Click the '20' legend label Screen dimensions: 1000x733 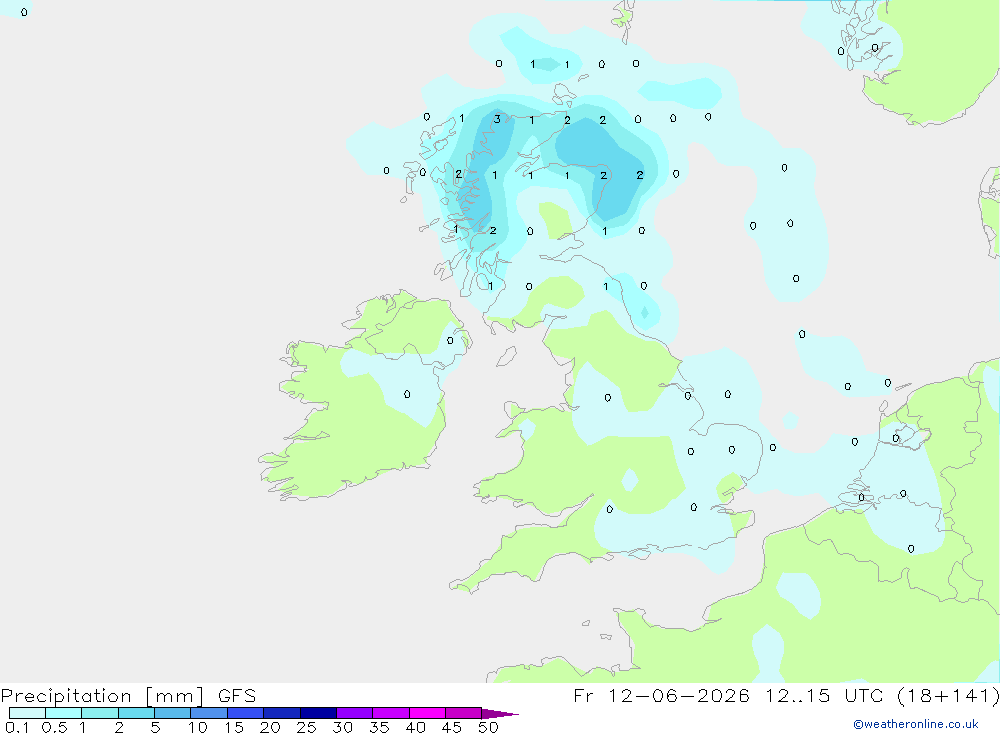pos(270,727)
